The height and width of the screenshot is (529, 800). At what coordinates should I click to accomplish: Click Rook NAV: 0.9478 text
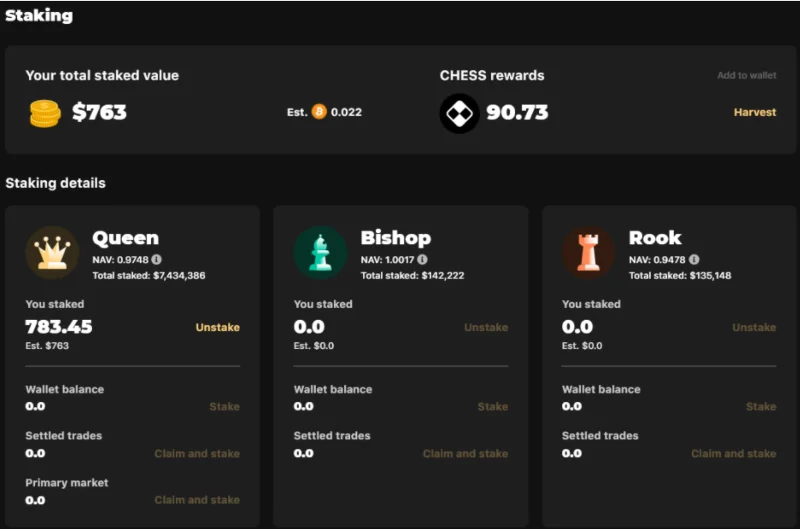657,260
